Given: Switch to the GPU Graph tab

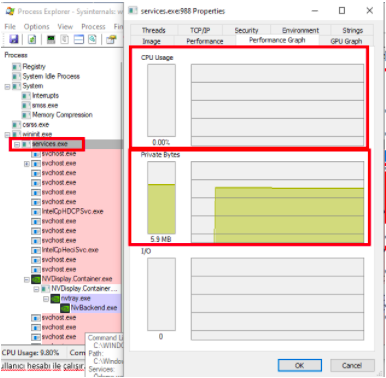Looking at the screenshot, I should click(346, 41).
